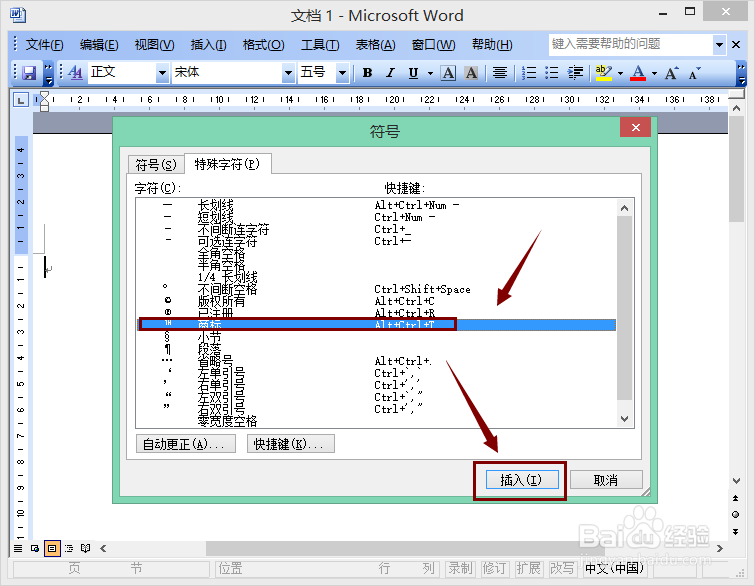Open font color dropdown arrow
755x586 pixels.
[654, 73]
